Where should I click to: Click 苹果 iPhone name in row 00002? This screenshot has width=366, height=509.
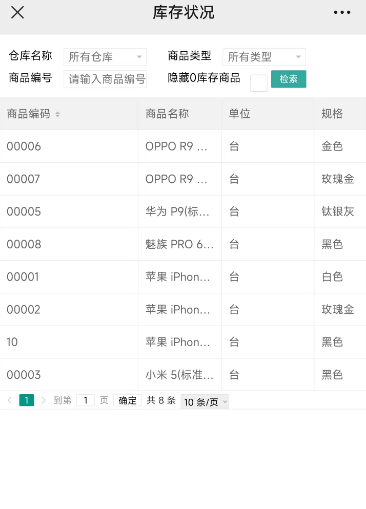[178, 310]
